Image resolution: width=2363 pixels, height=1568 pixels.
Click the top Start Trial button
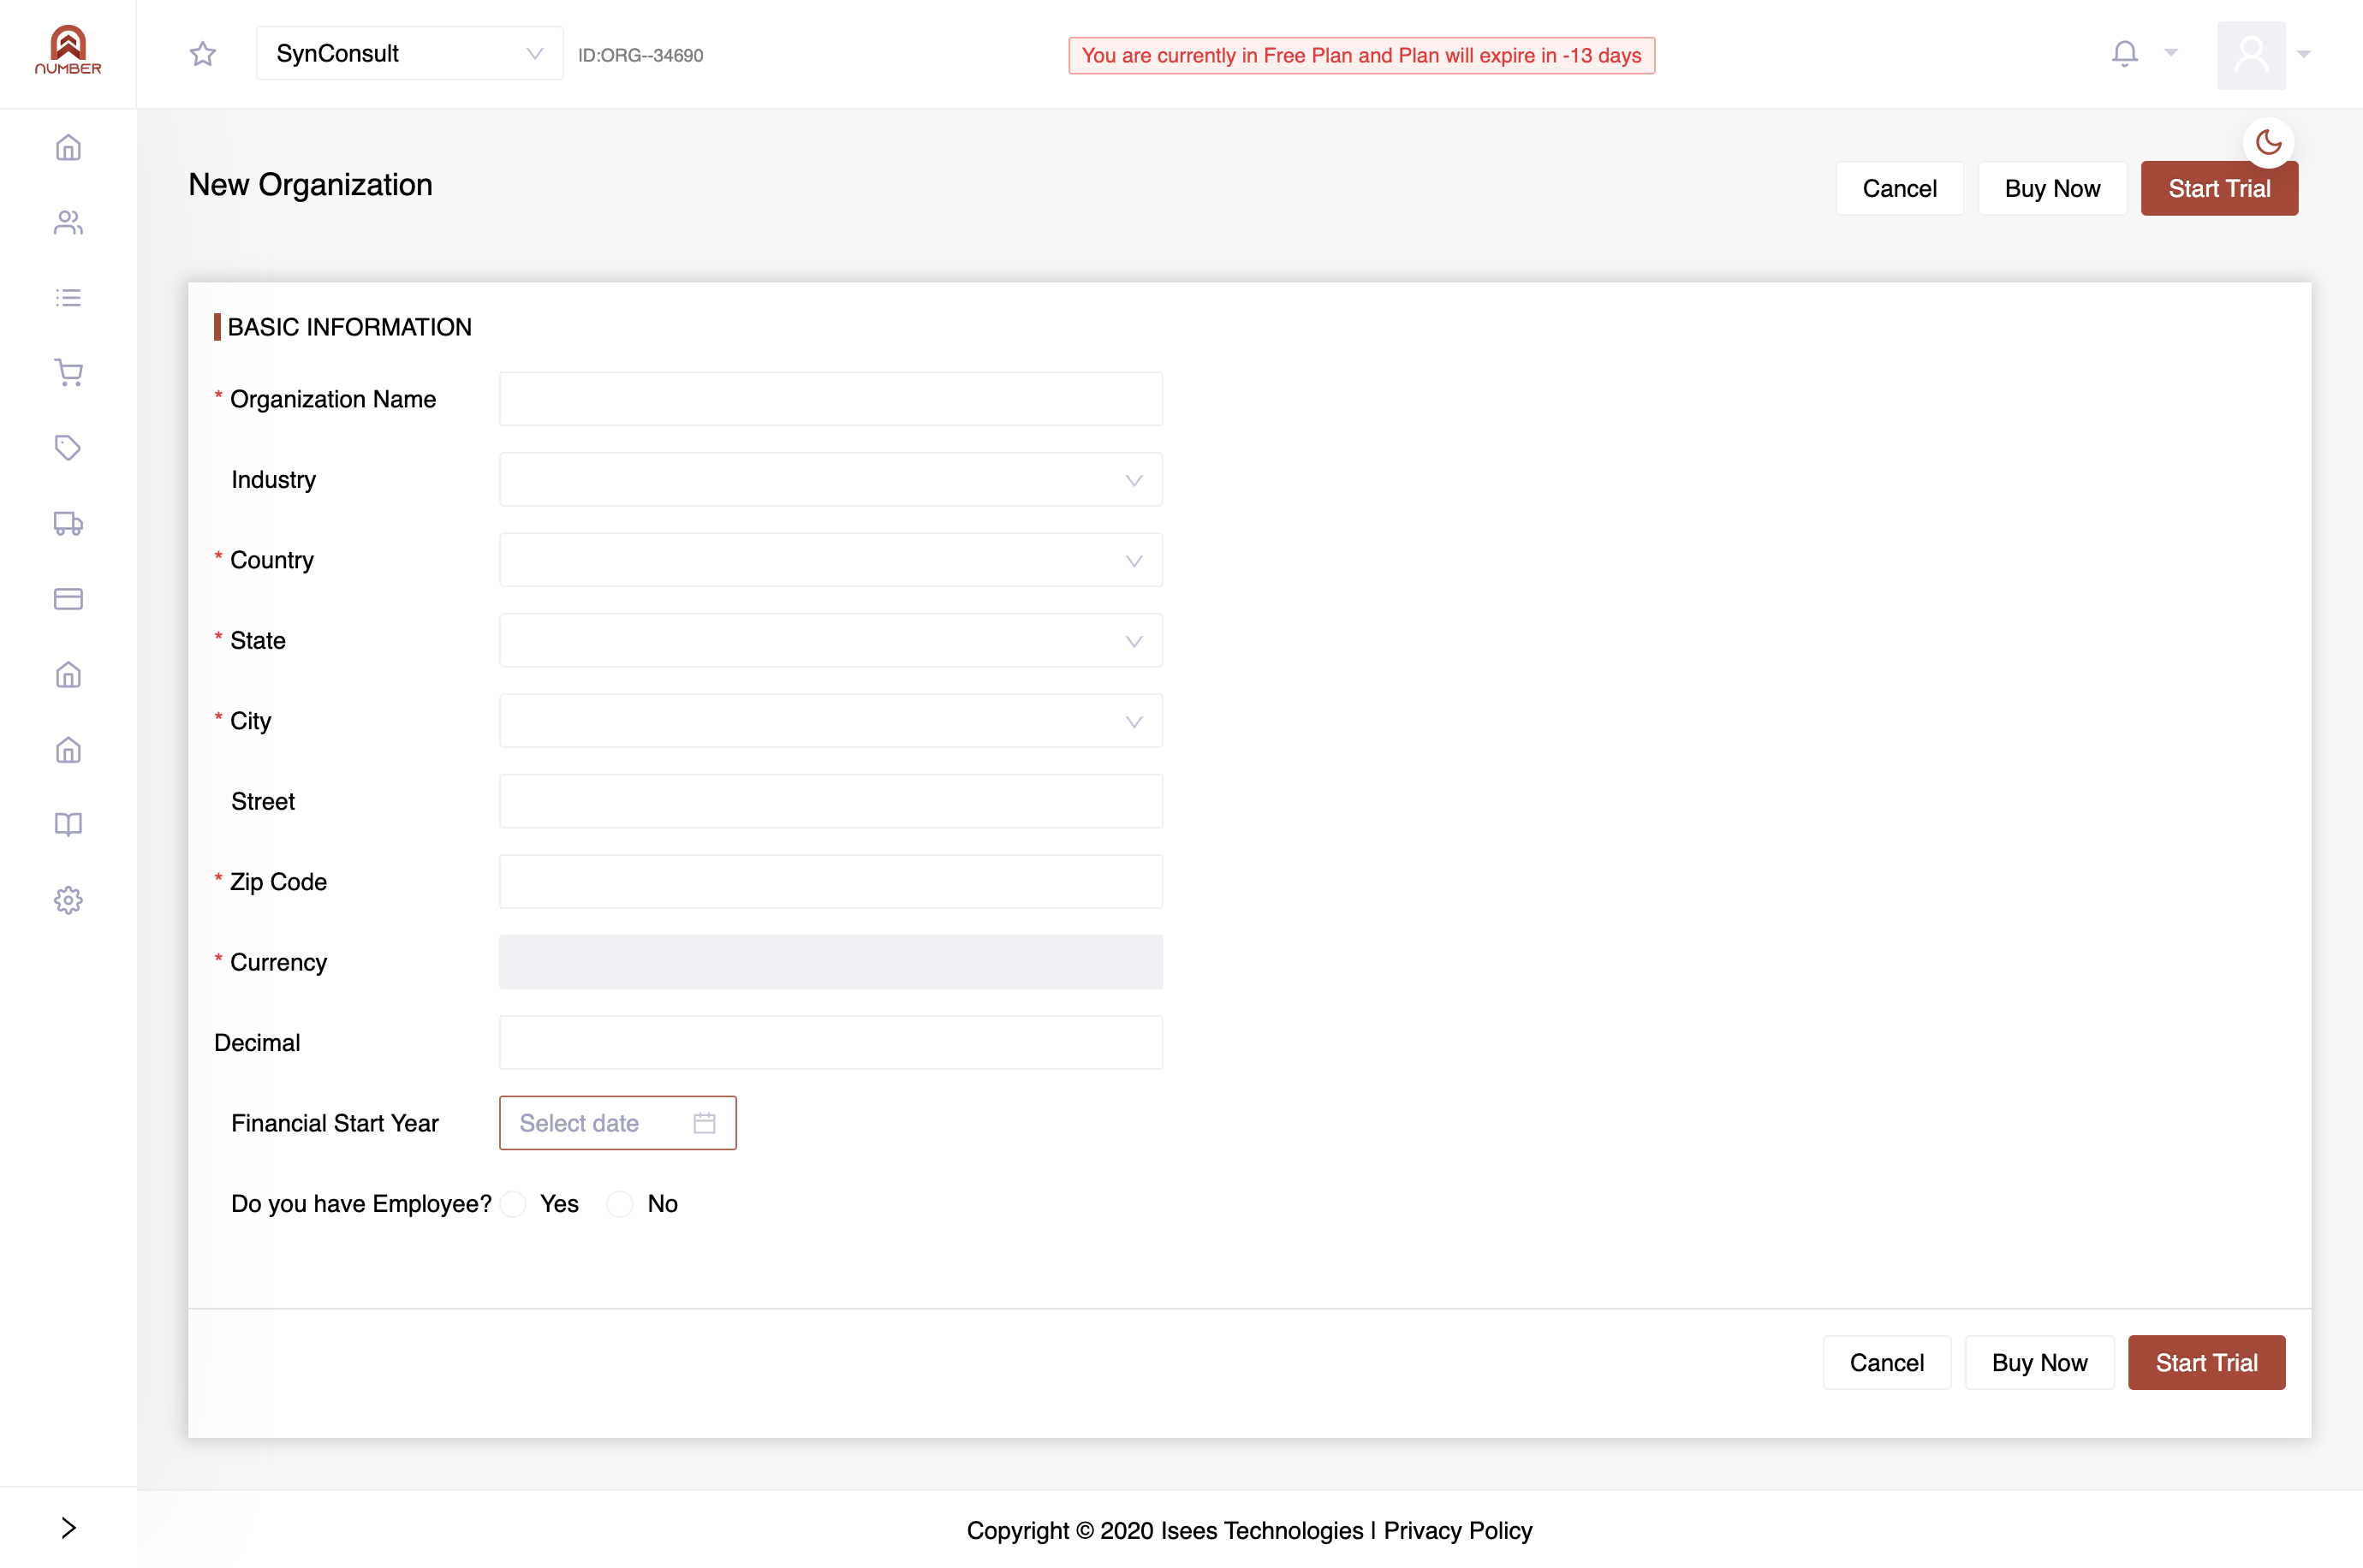pyautogui.click(x=2219, y=189)
